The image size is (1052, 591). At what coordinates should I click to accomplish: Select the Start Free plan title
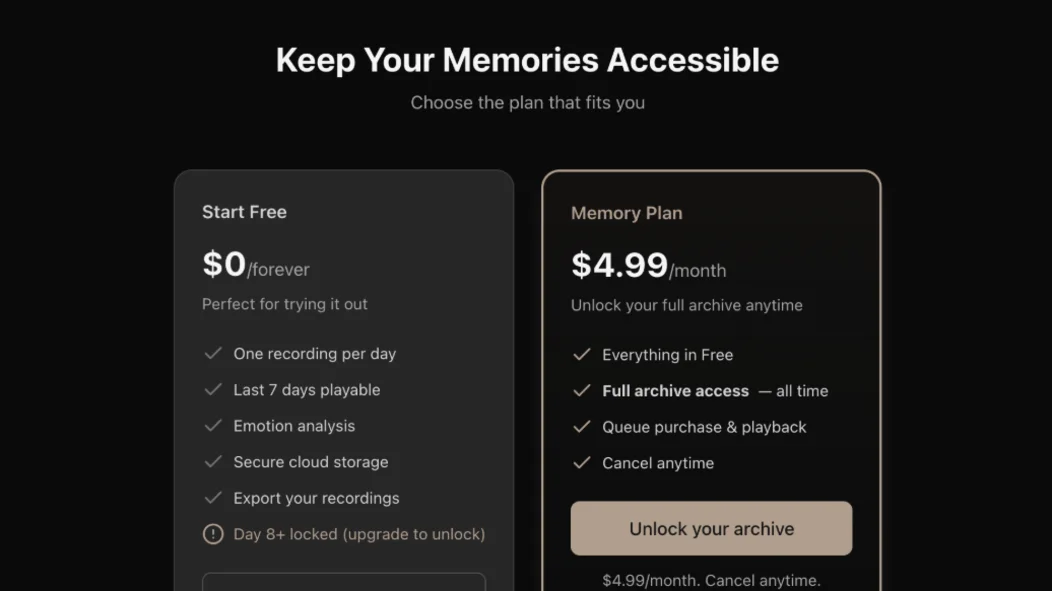click(x=244, y=212)
